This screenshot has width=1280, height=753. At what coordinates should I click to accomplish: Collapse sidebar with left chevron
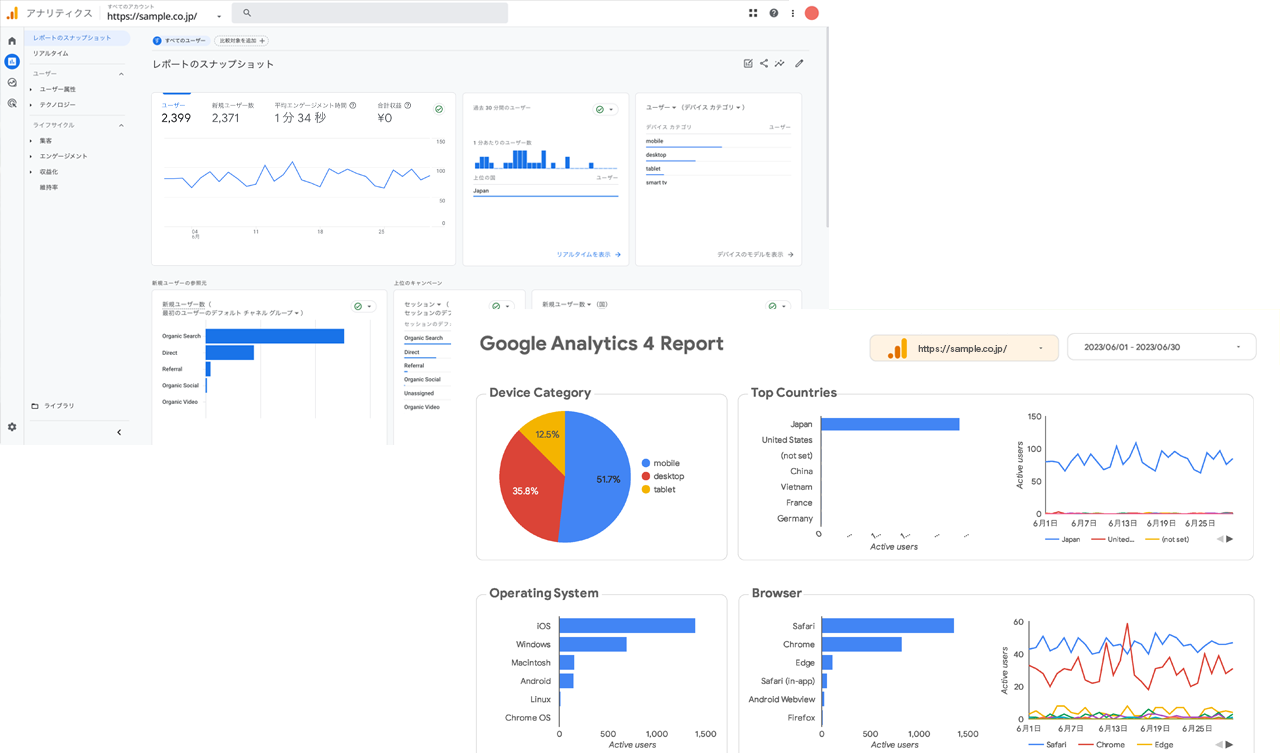point(119,432)
